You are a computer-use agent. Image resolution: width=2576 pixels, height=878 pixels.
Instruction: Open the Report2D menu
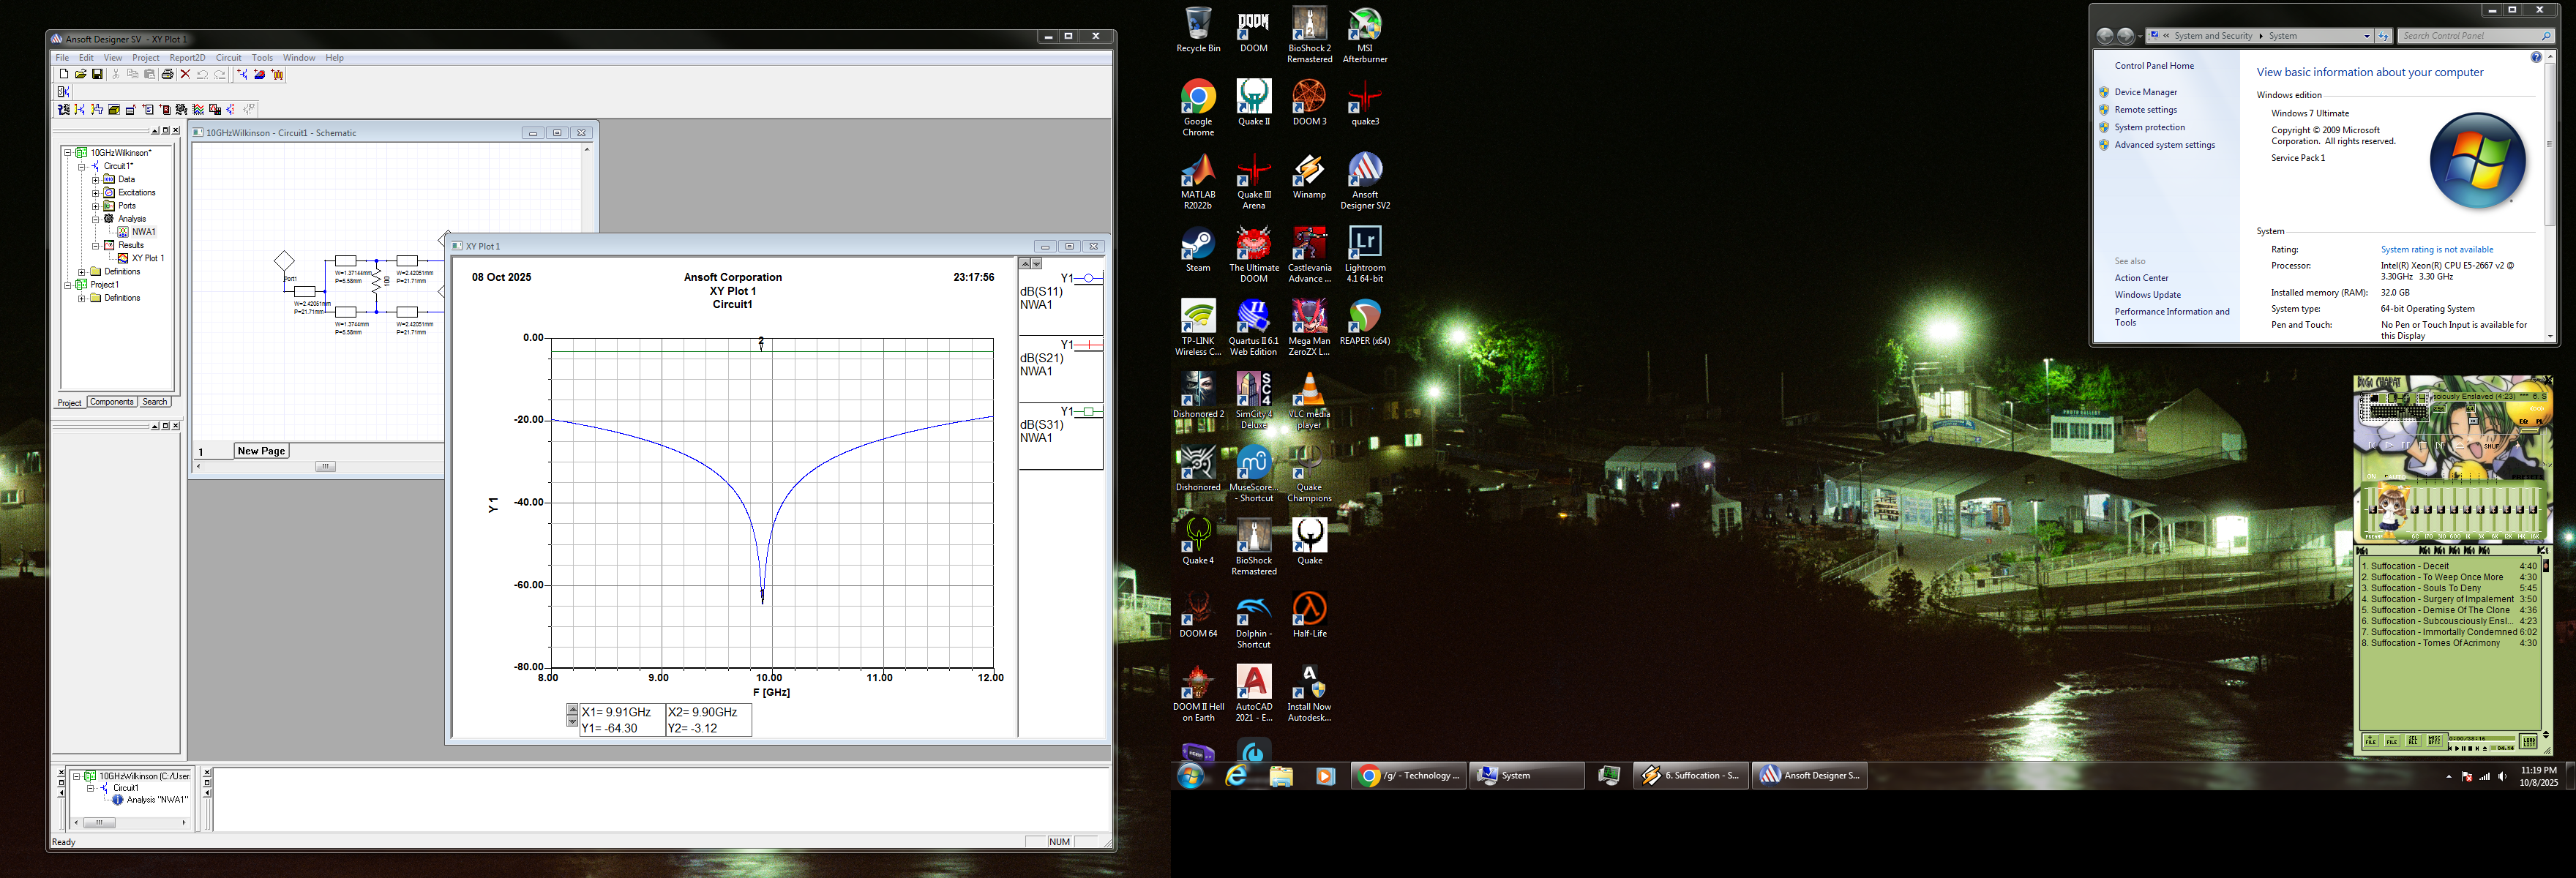pyautogui.click(x=187, y=58)
